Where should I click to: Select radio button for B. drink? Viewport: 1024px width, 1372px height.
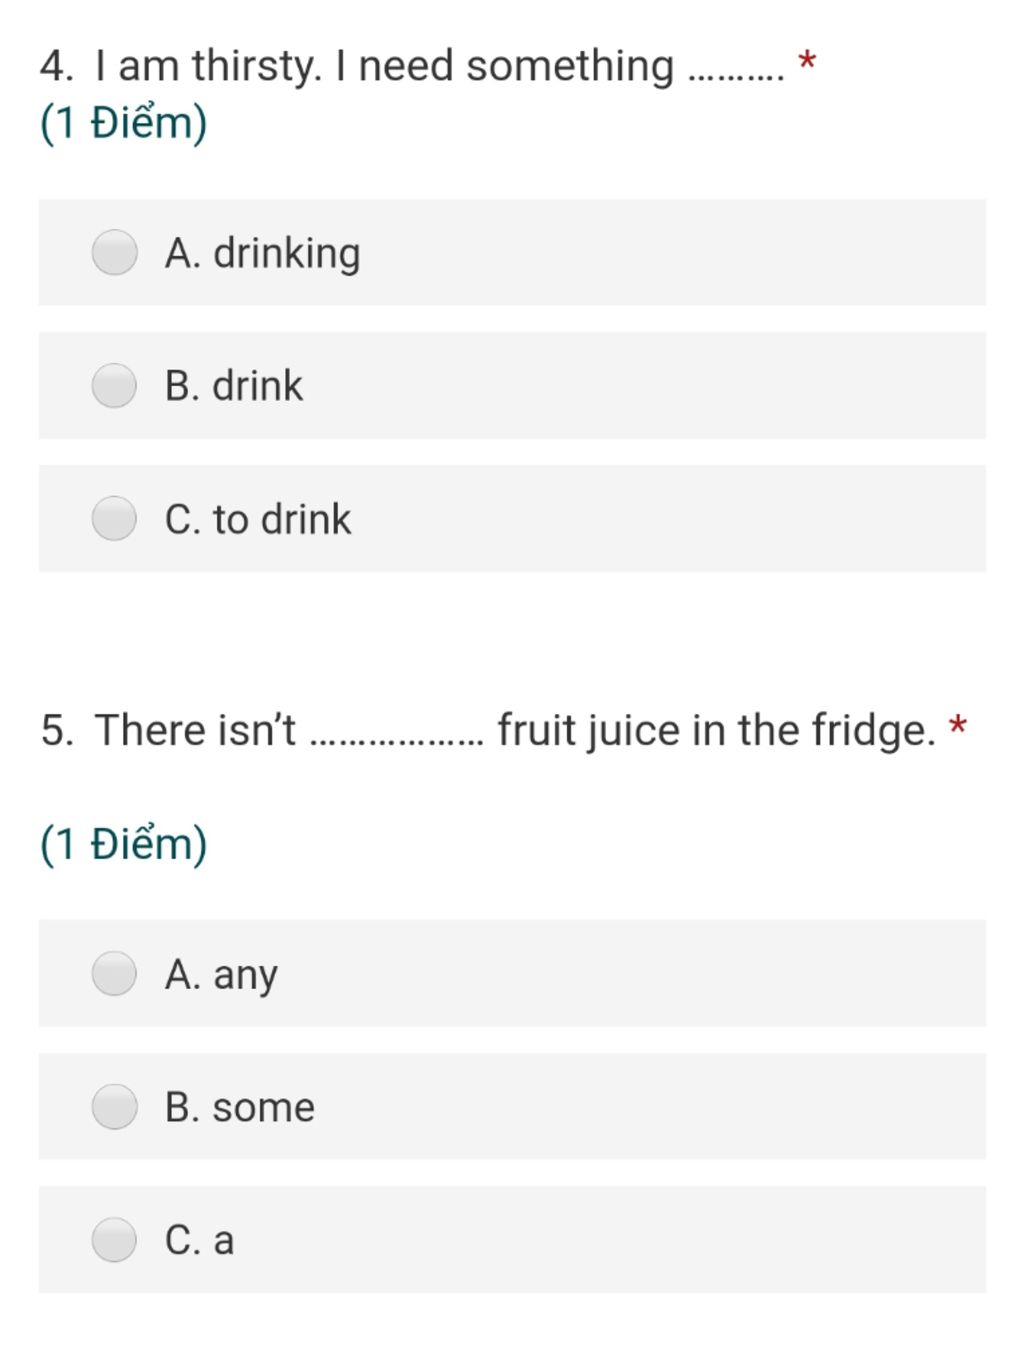pyautogui.click(x=114, y=385)
